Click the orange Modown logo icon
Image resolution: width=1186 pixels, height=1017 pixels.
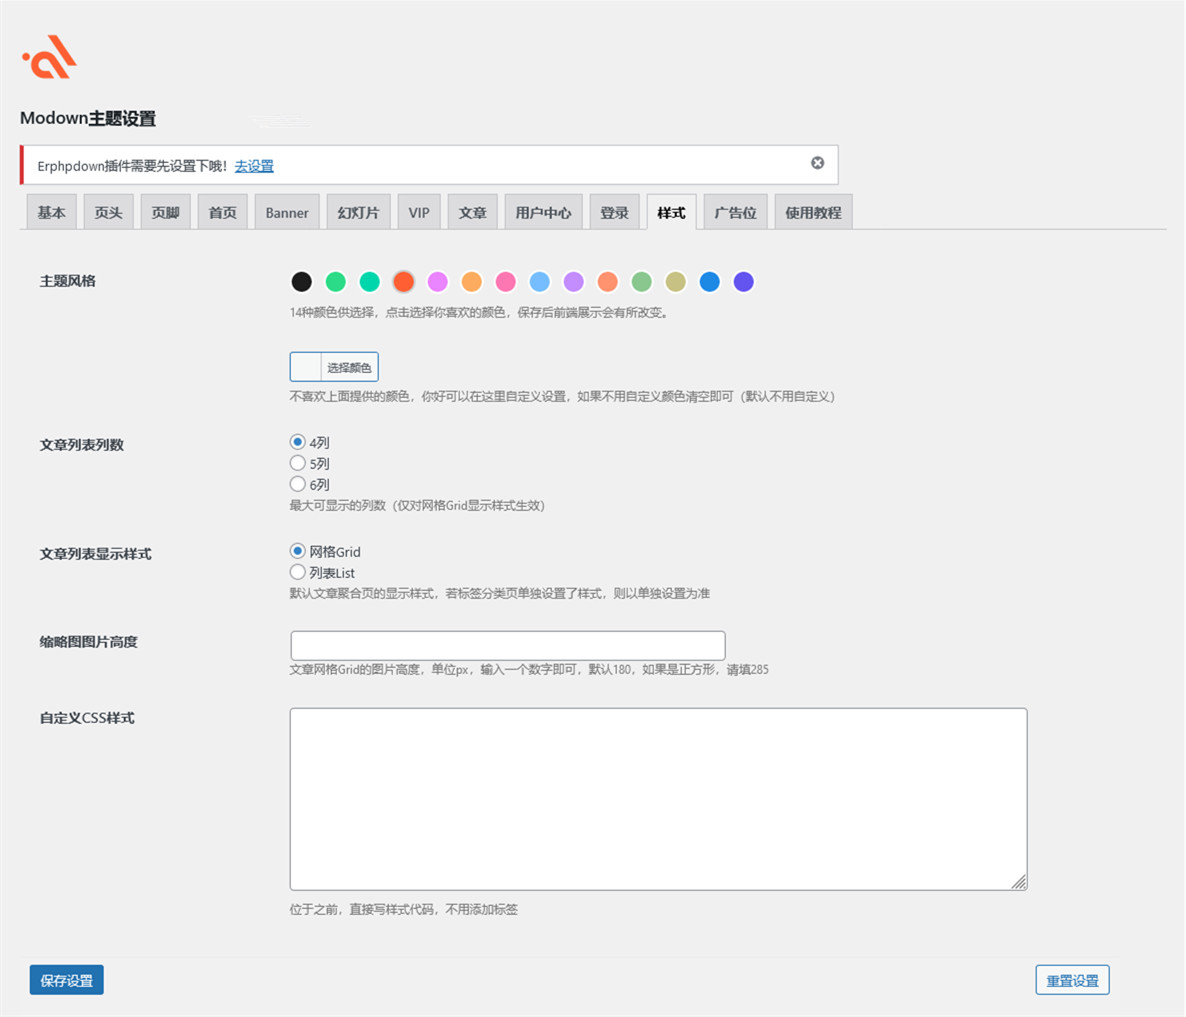pos(50,57)
